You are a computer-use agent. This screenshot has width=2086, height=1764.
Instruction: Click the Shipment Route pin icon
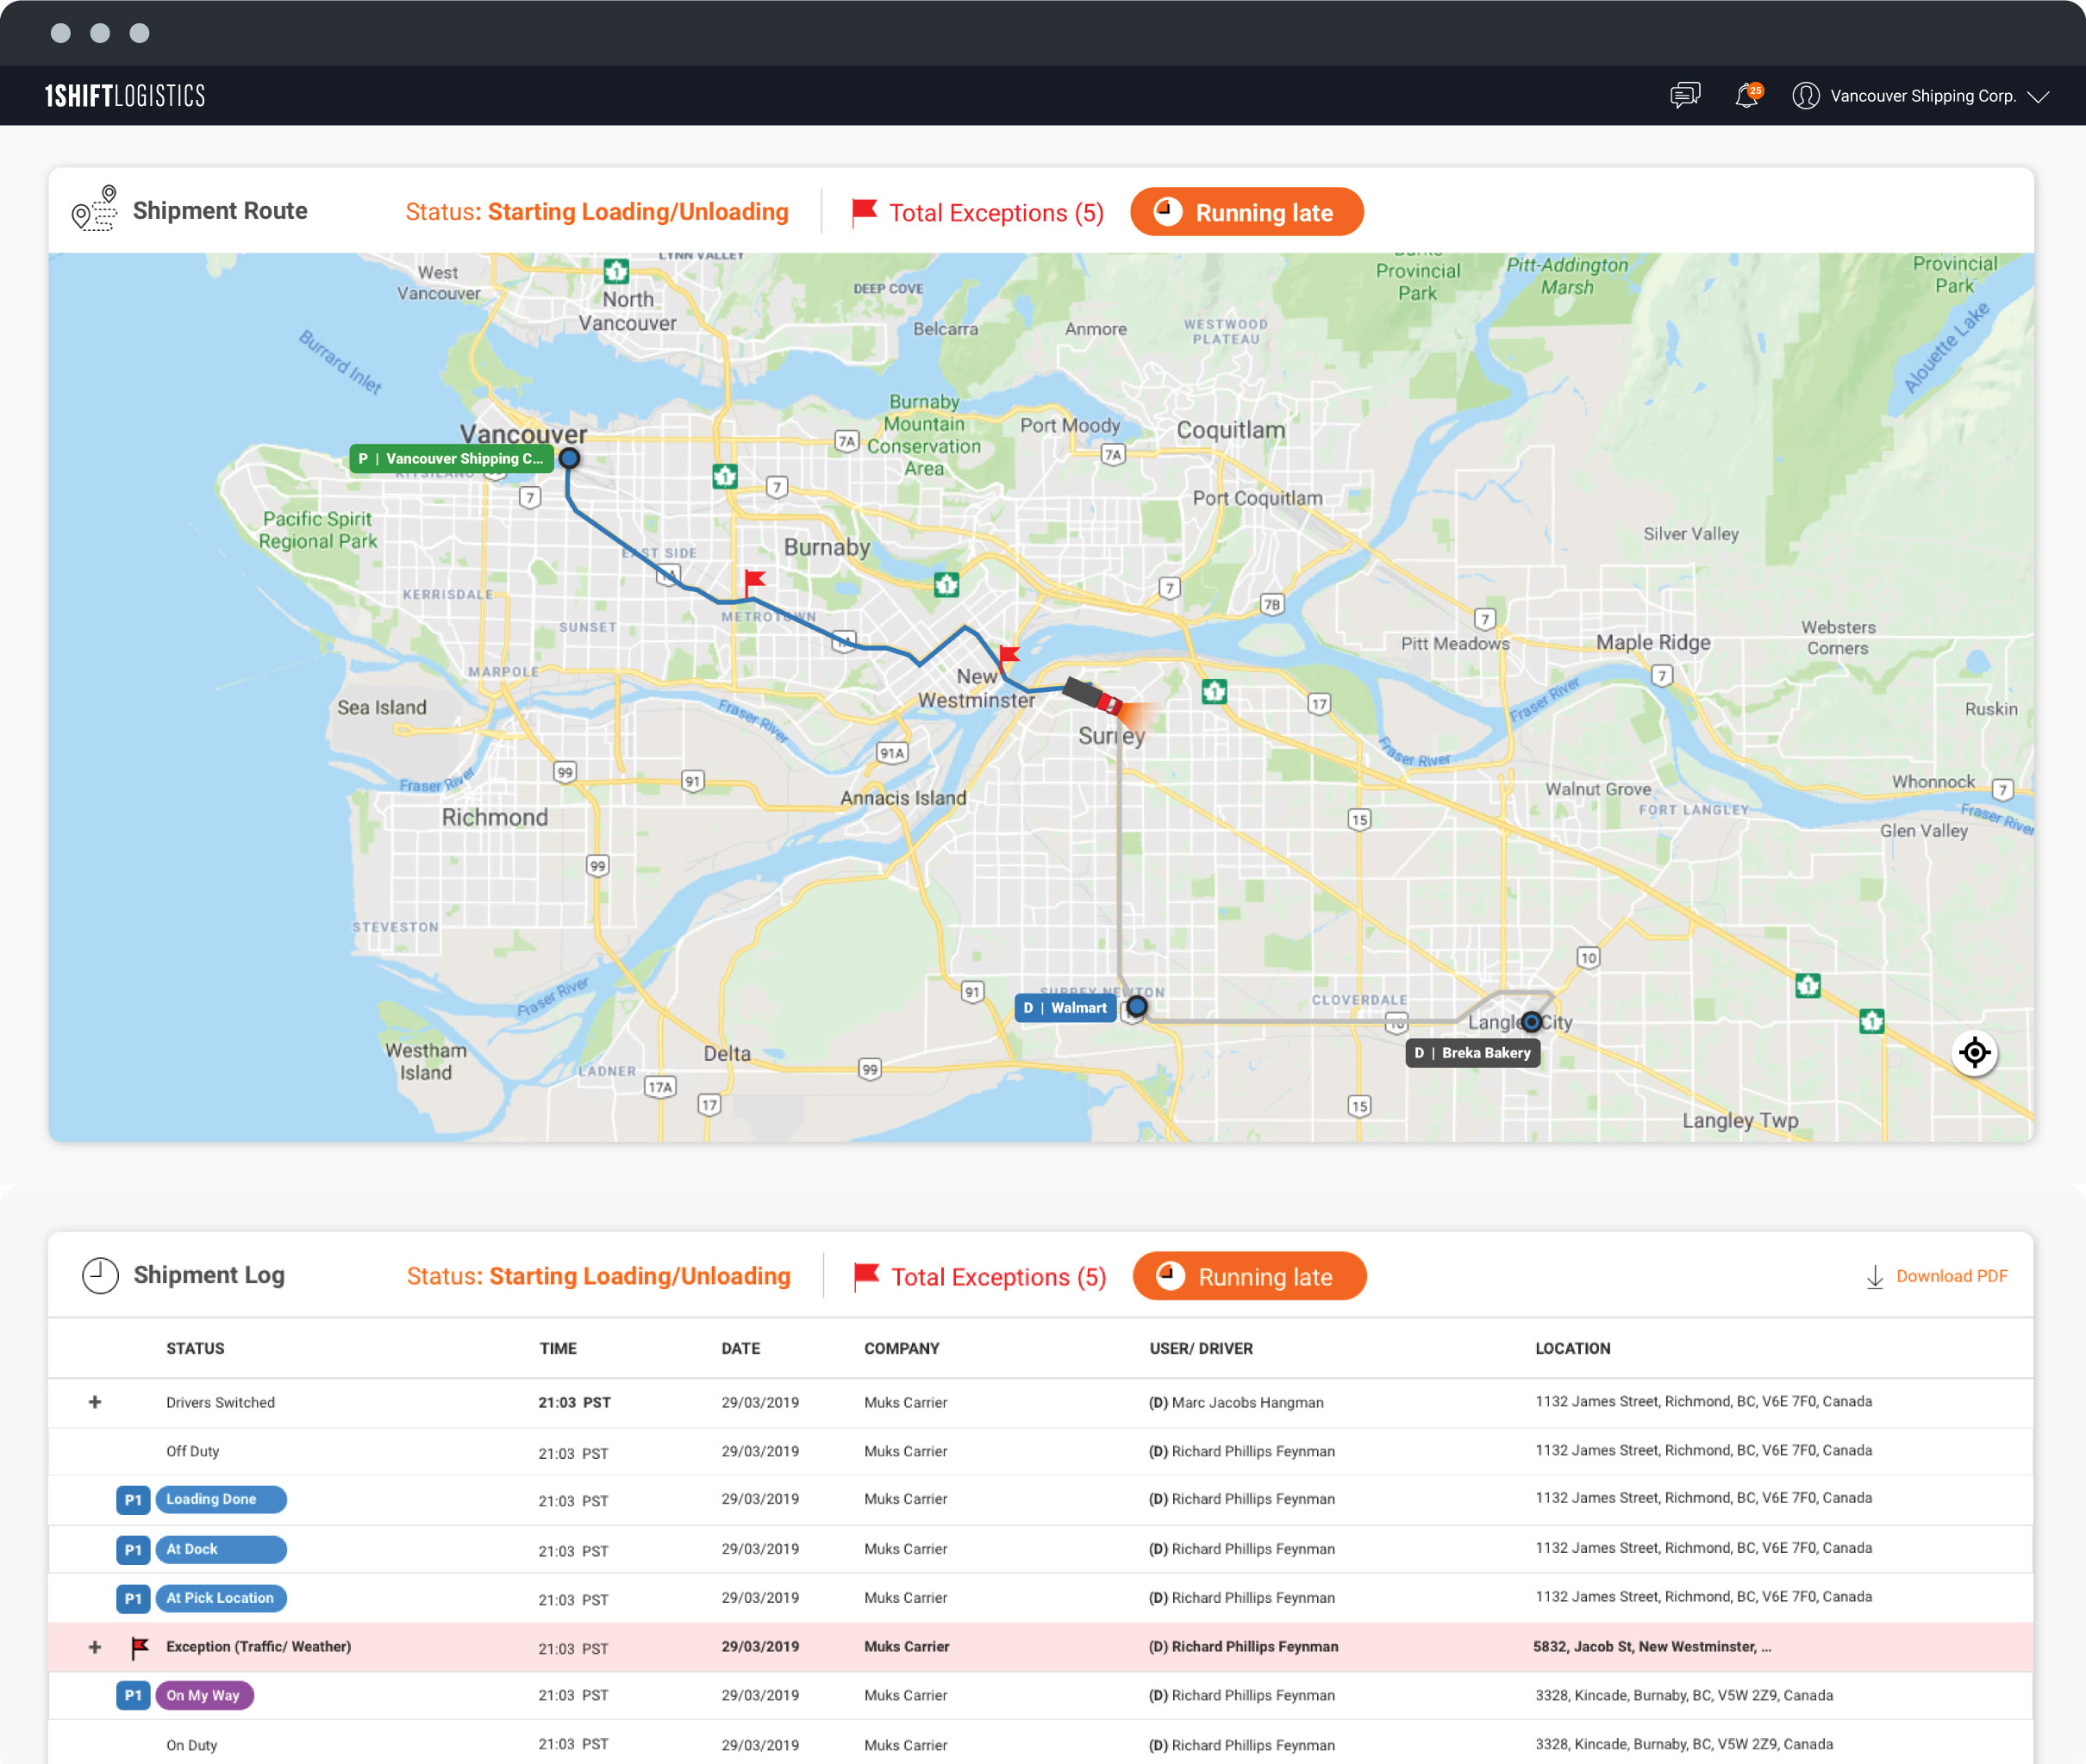click(94, 209)
